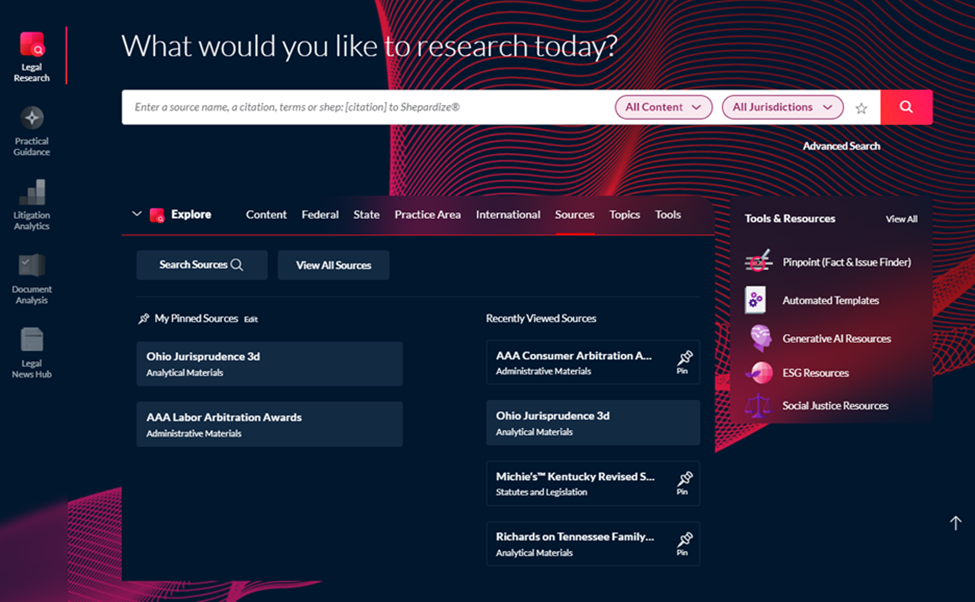Switch to the Content tab

[266, 215]
